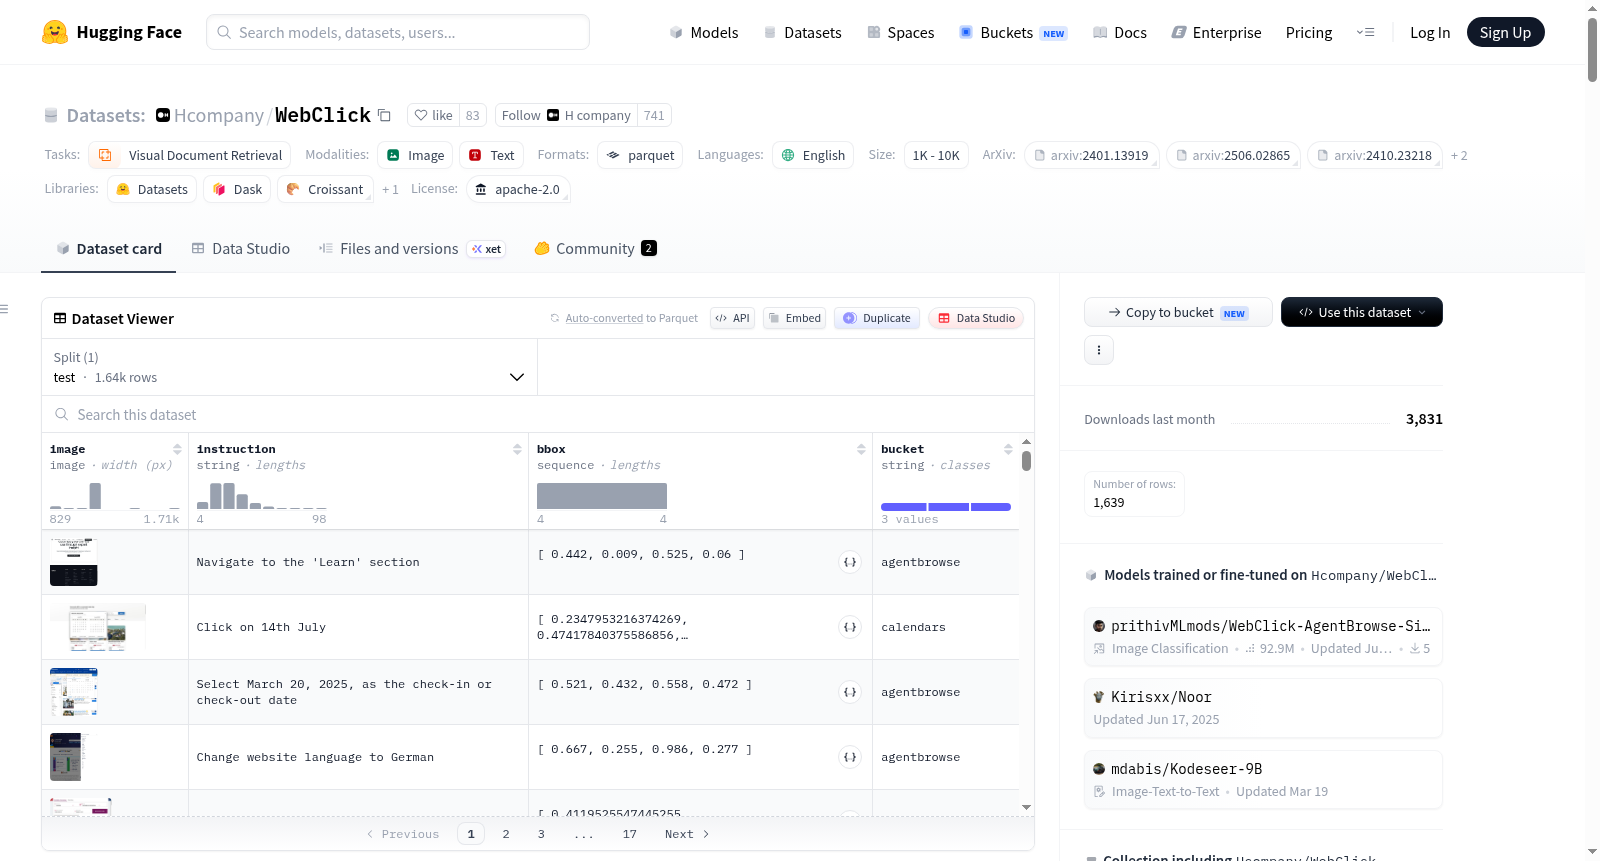Go to Models in top navigation
Viewport: 1600px width, 861px height.
(x=704, y=32)
